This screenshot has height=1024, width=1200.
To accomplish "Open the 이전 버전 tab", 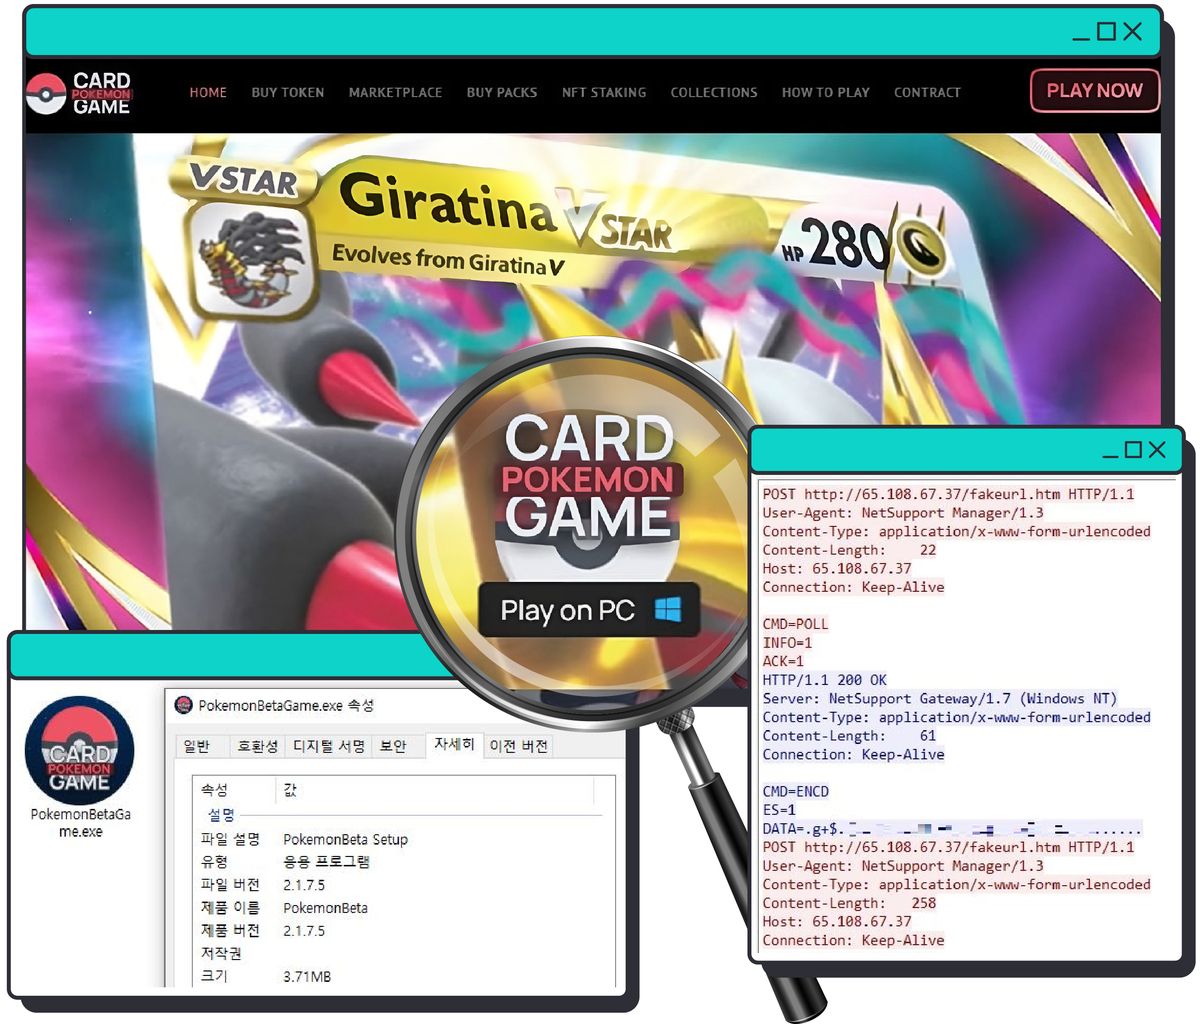I will coord(518,746).
